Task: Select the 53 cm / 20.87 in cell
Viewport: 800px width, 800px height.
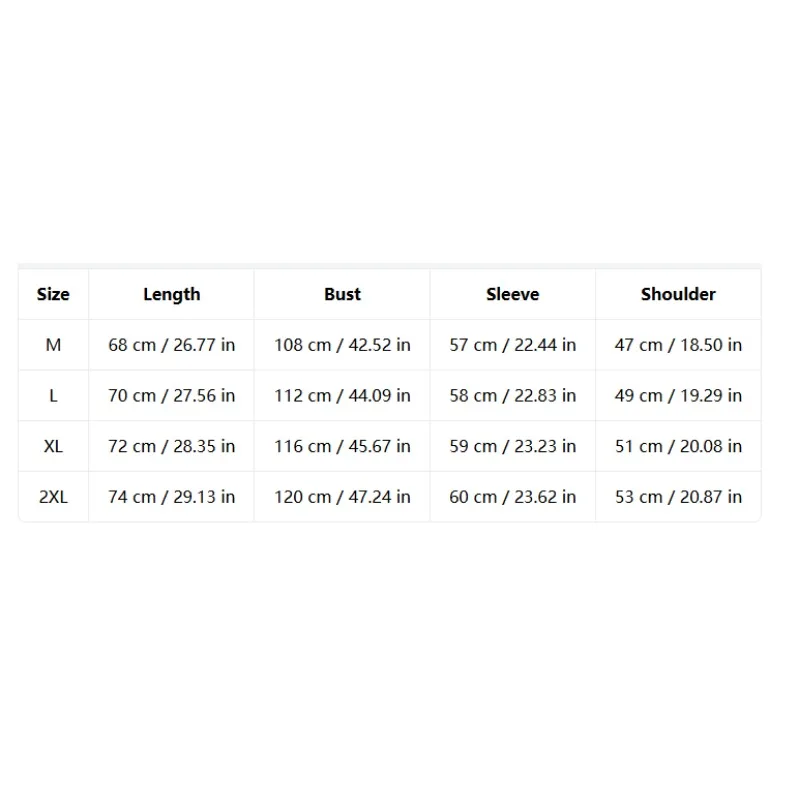Action: [x=678, y=497]
